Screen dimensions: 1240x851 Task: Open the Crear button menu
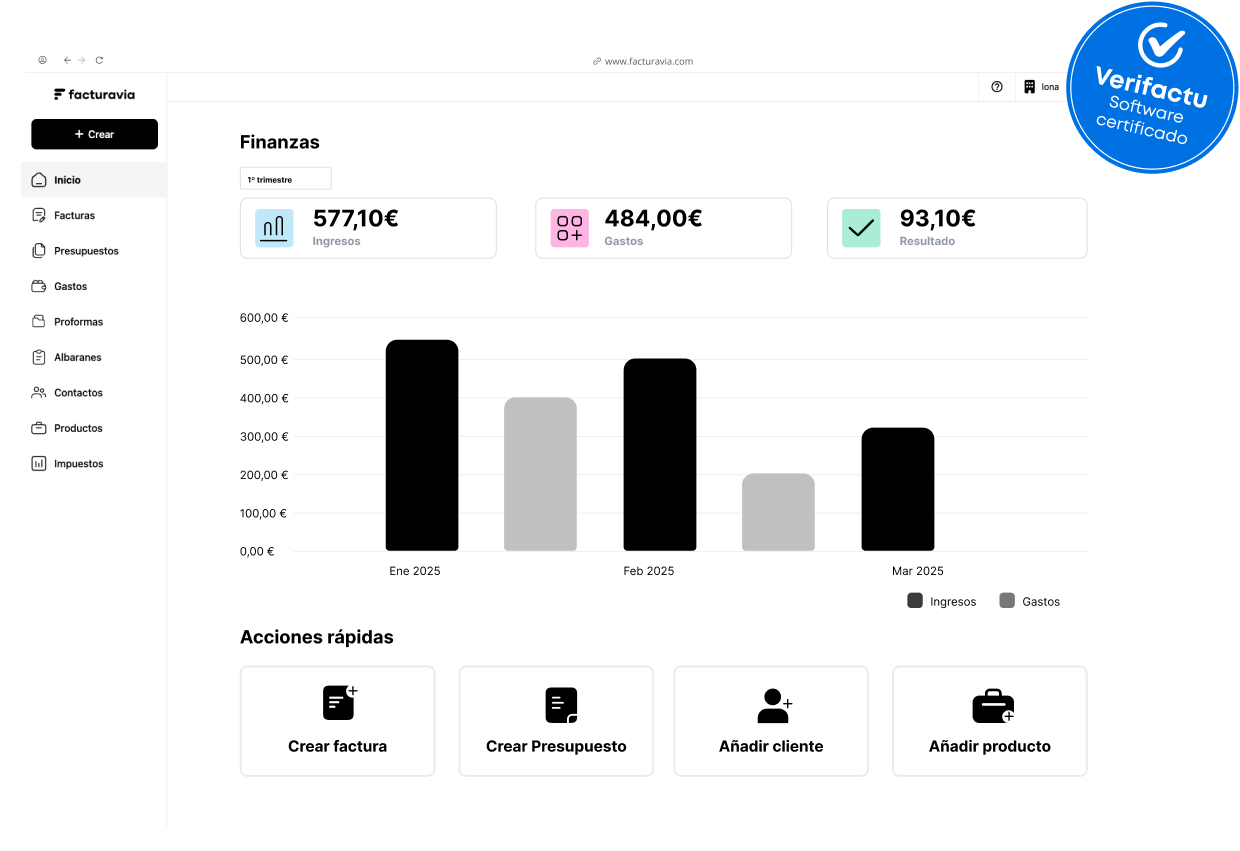coord(94,134)
